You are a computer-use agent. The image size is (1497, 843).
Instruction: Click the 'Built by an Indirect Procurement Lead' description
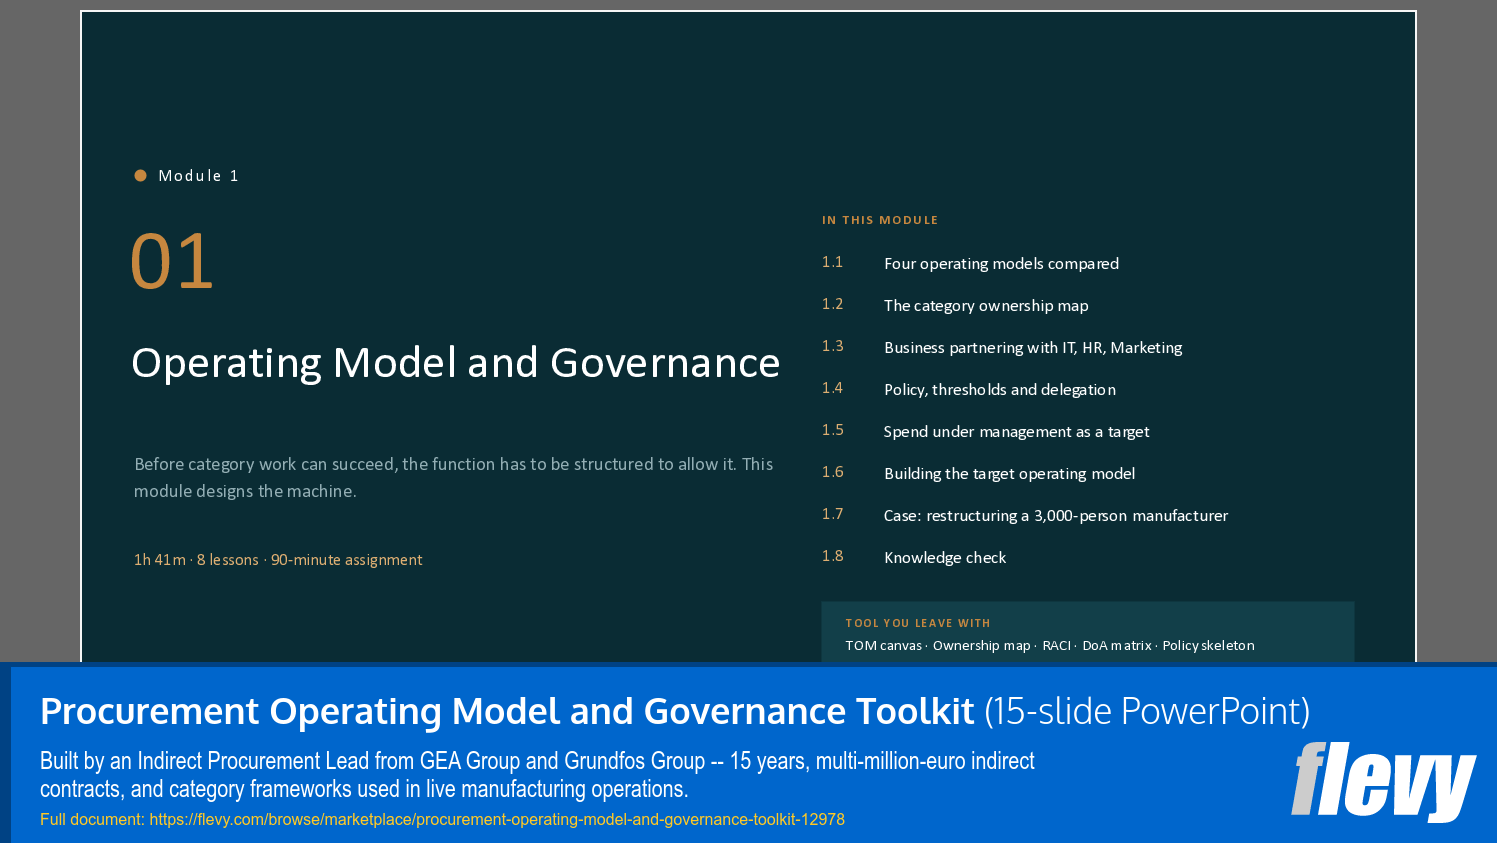pyautogui.click(x=537, y=775)
